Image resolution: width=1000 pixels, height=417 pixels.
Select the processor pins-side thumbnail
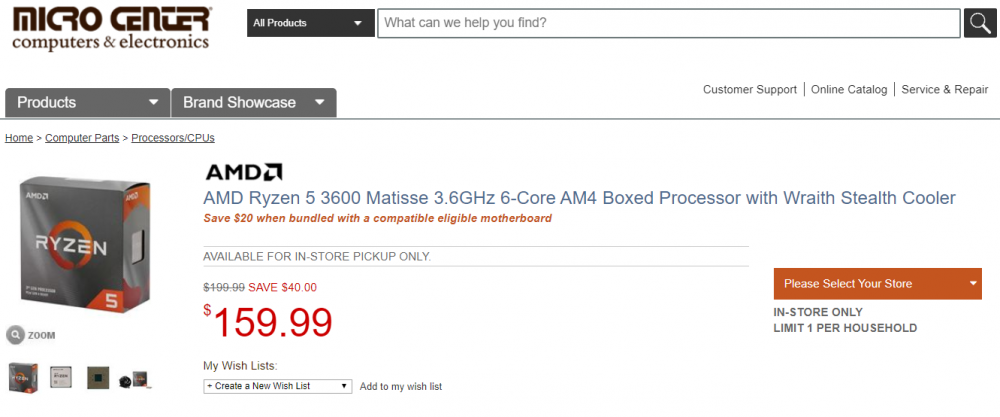[x=98, y=378]
